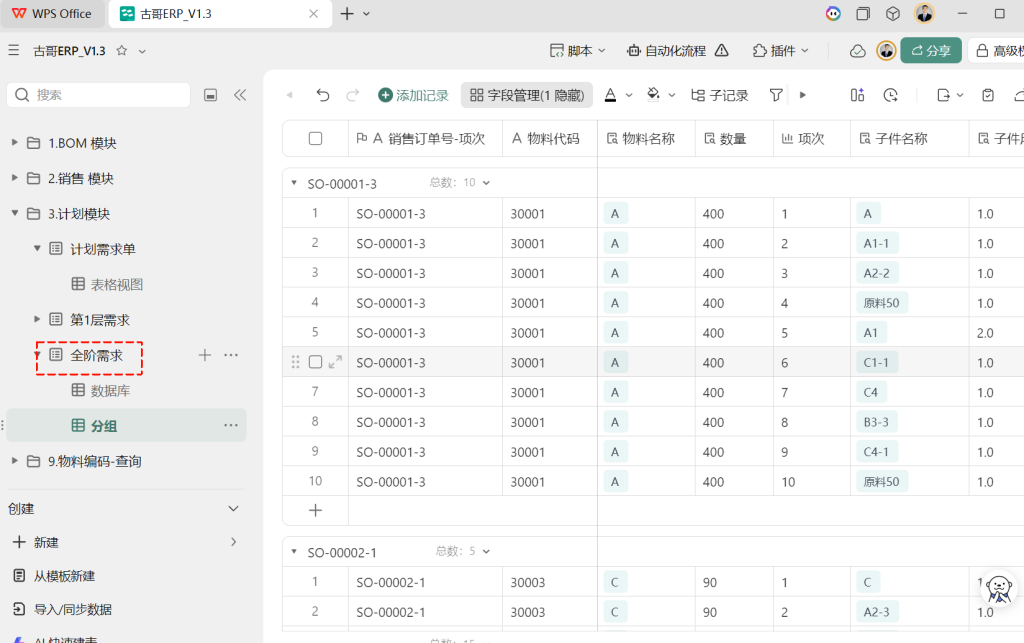Check the row 6 checkbox
Image resolution: width=1024 pixels, height=643 pixels.
pyautogui.click(x=315, y=362)
